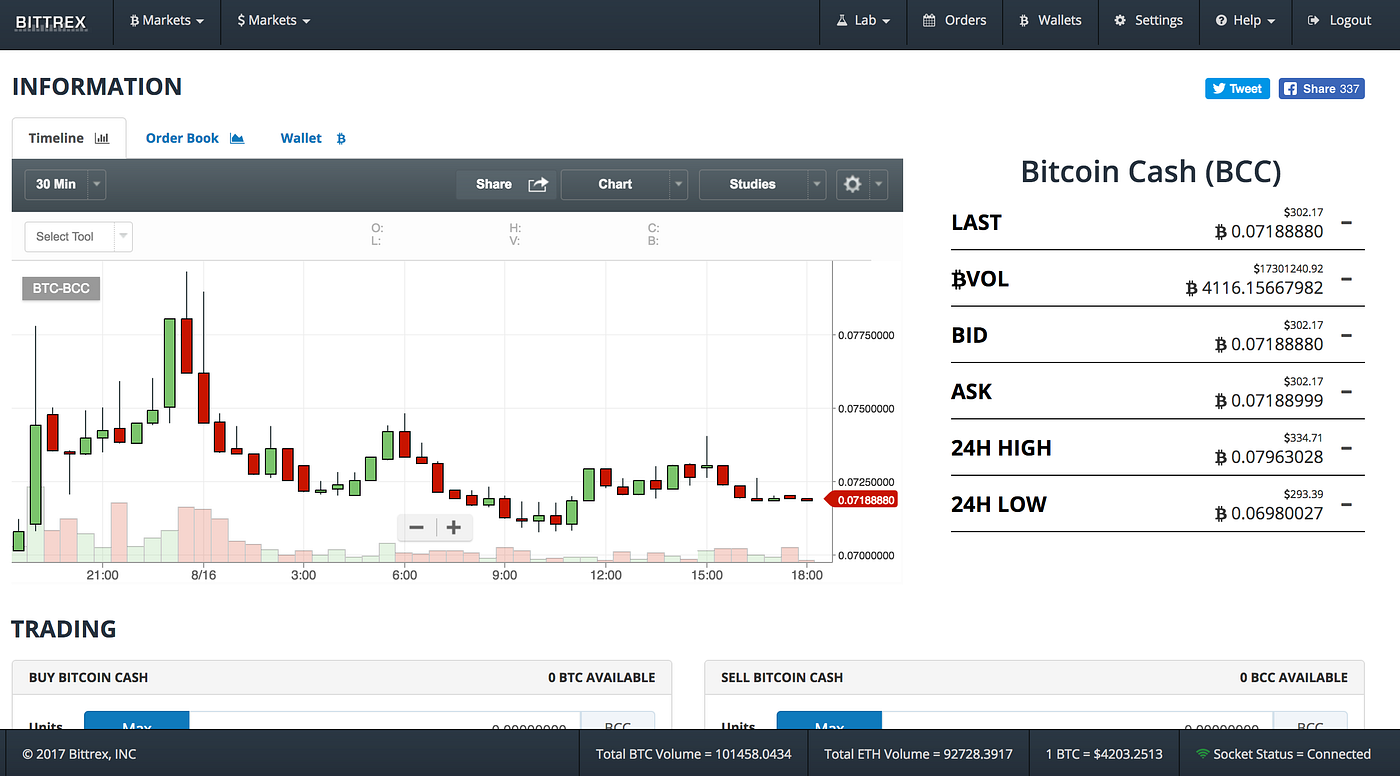Collapse the LAST row minus icon

(x=1346, y=222)
